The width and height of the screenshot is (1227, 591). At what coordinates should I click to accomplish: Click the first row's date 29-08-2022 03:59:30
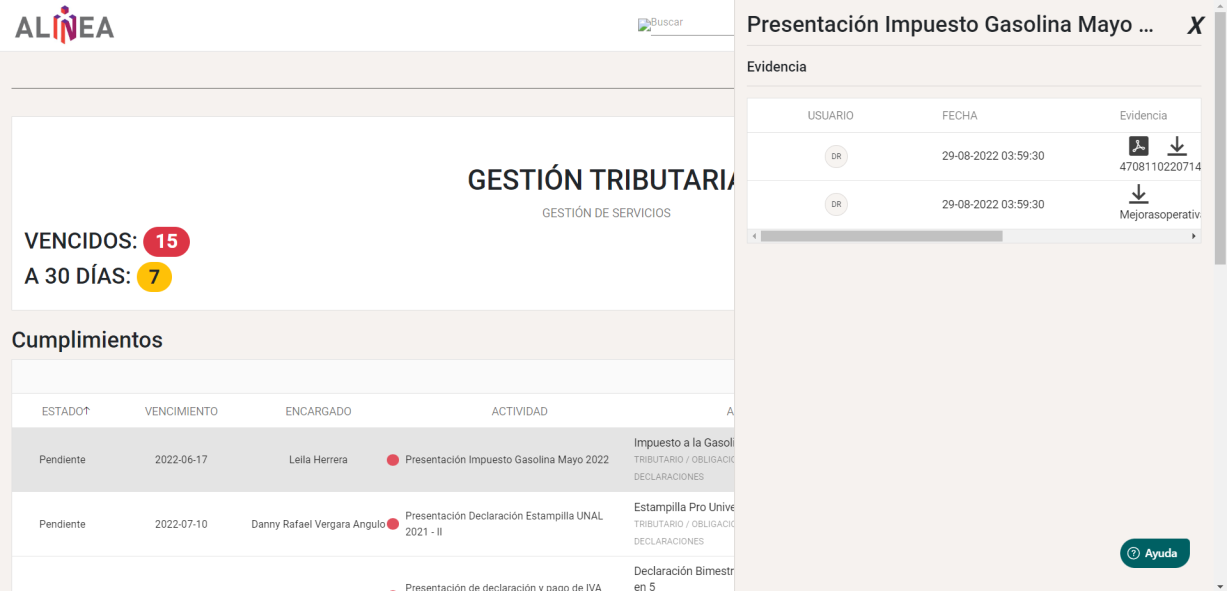[993, 156]
